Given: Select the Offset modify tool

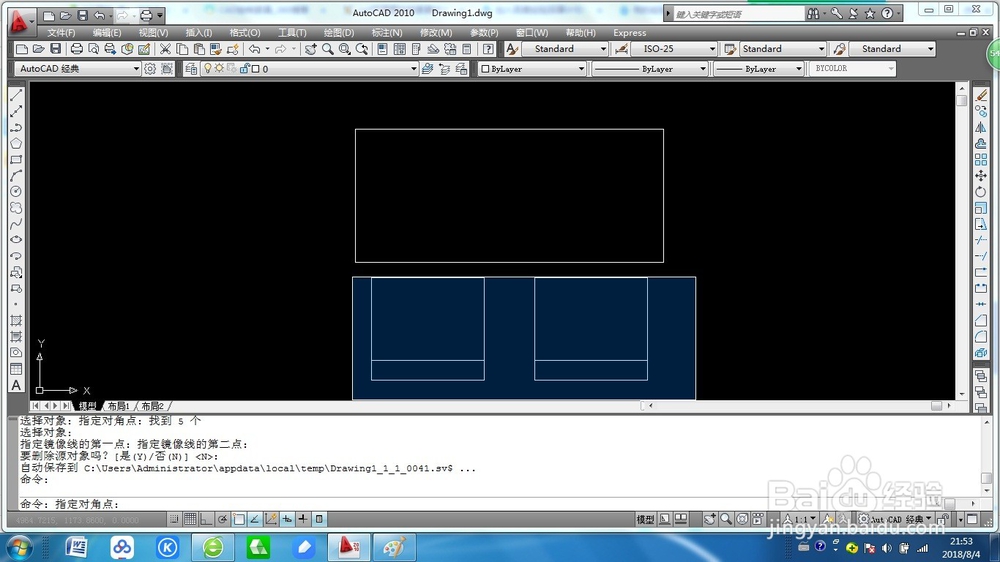Looking at the screenshot, I should (981, 144).
